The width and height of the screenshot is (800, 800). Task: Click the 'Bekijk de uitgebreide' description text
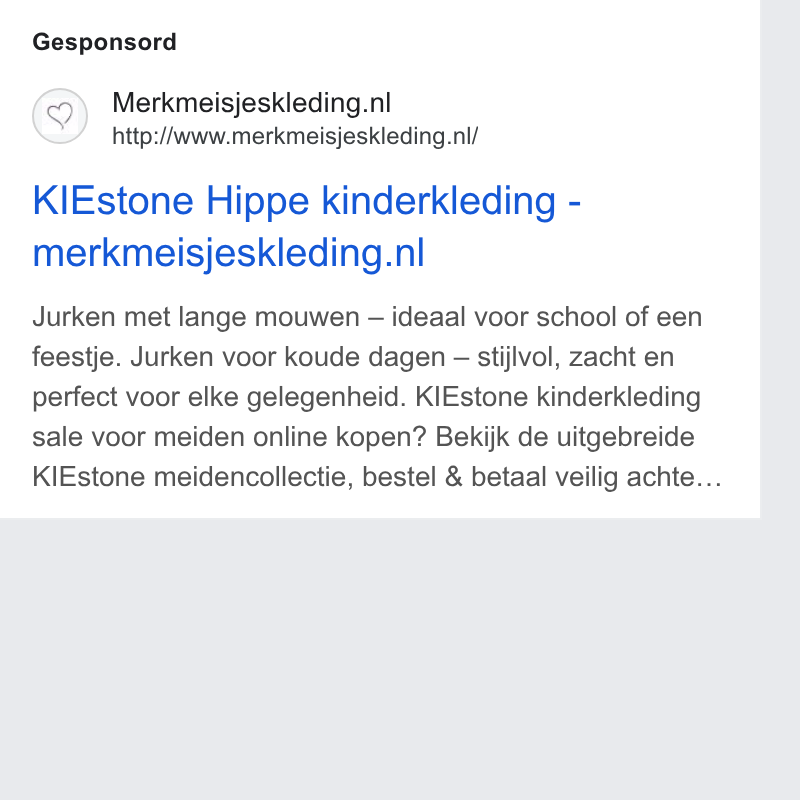(565, 437)
